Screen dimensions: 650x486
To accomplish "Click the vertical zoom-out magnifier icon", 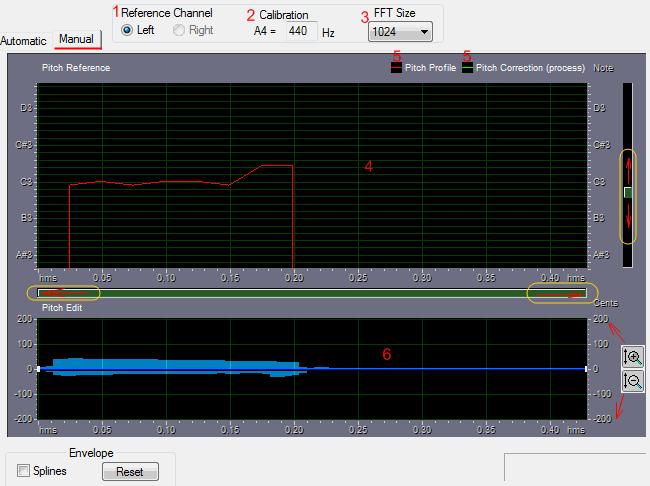I will coord(631,381).
